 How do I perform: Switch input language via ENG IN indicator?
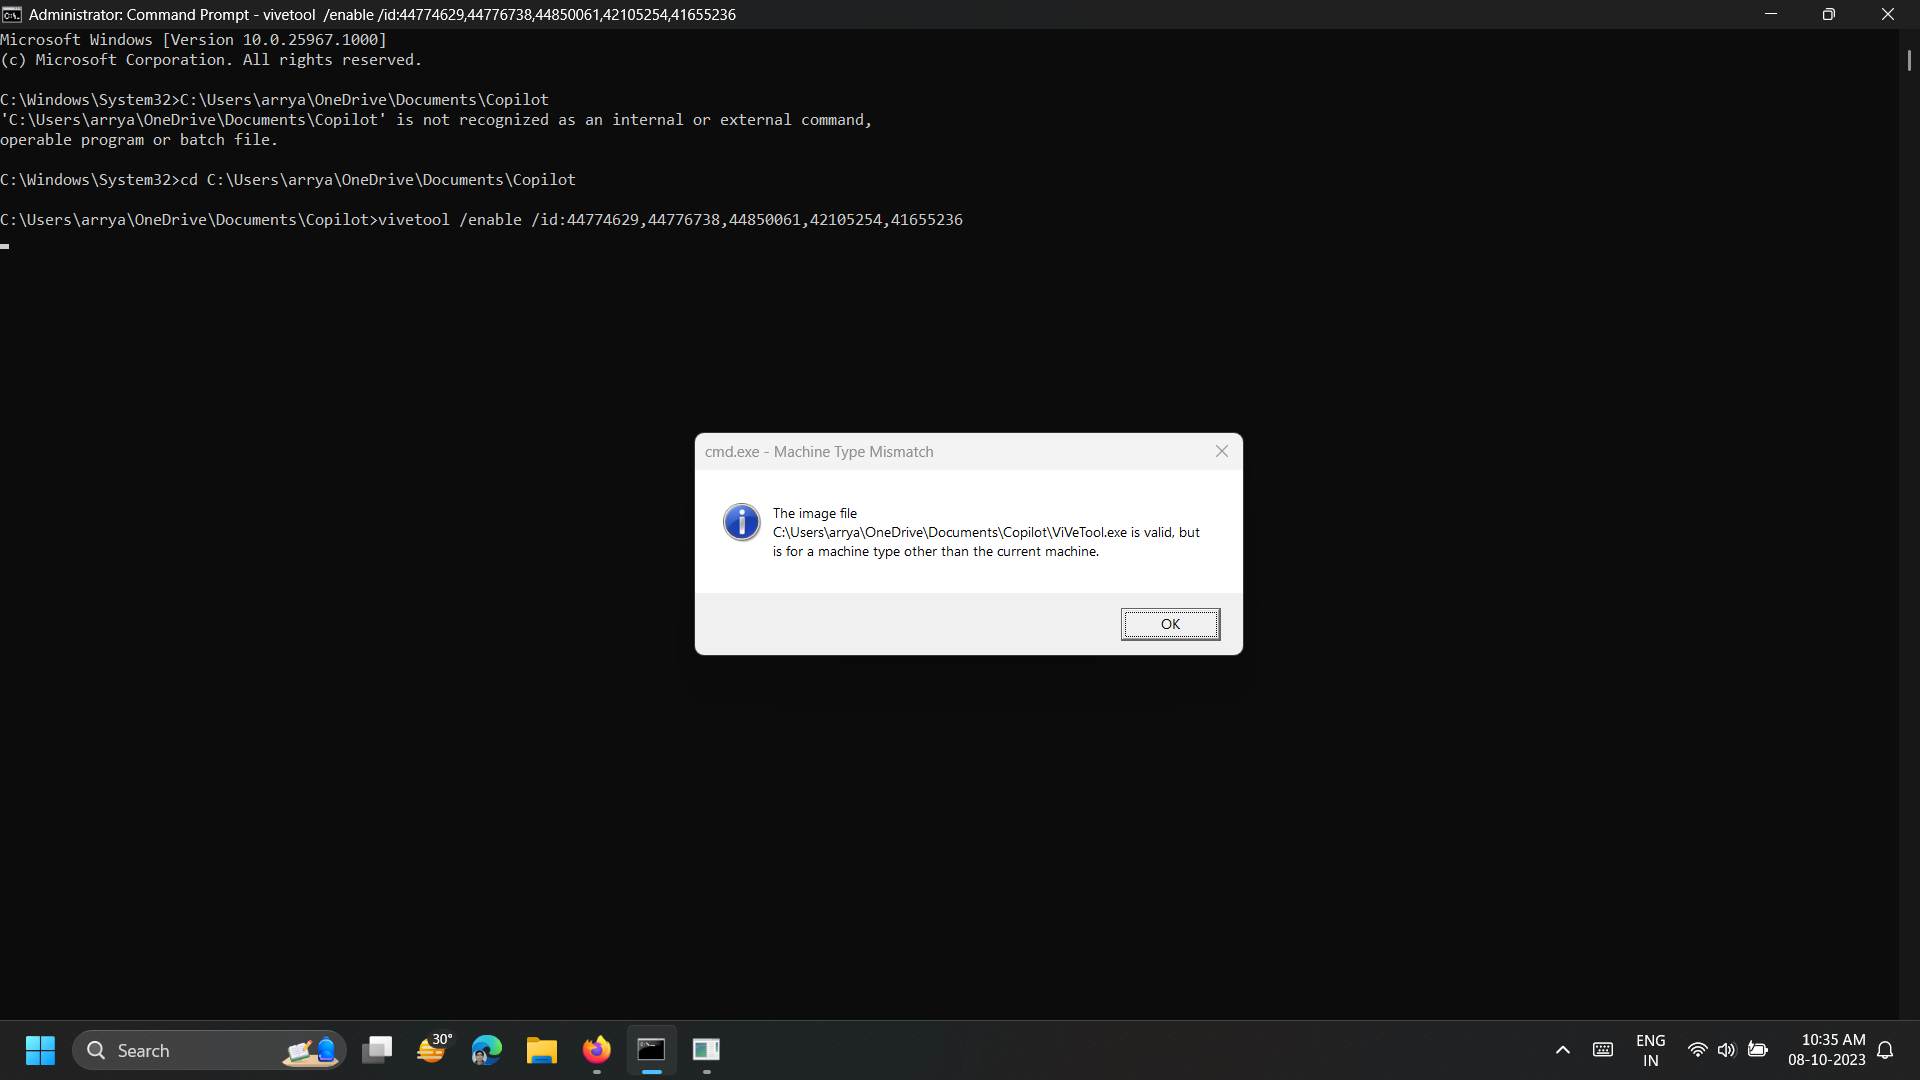coord(1650,1050)
